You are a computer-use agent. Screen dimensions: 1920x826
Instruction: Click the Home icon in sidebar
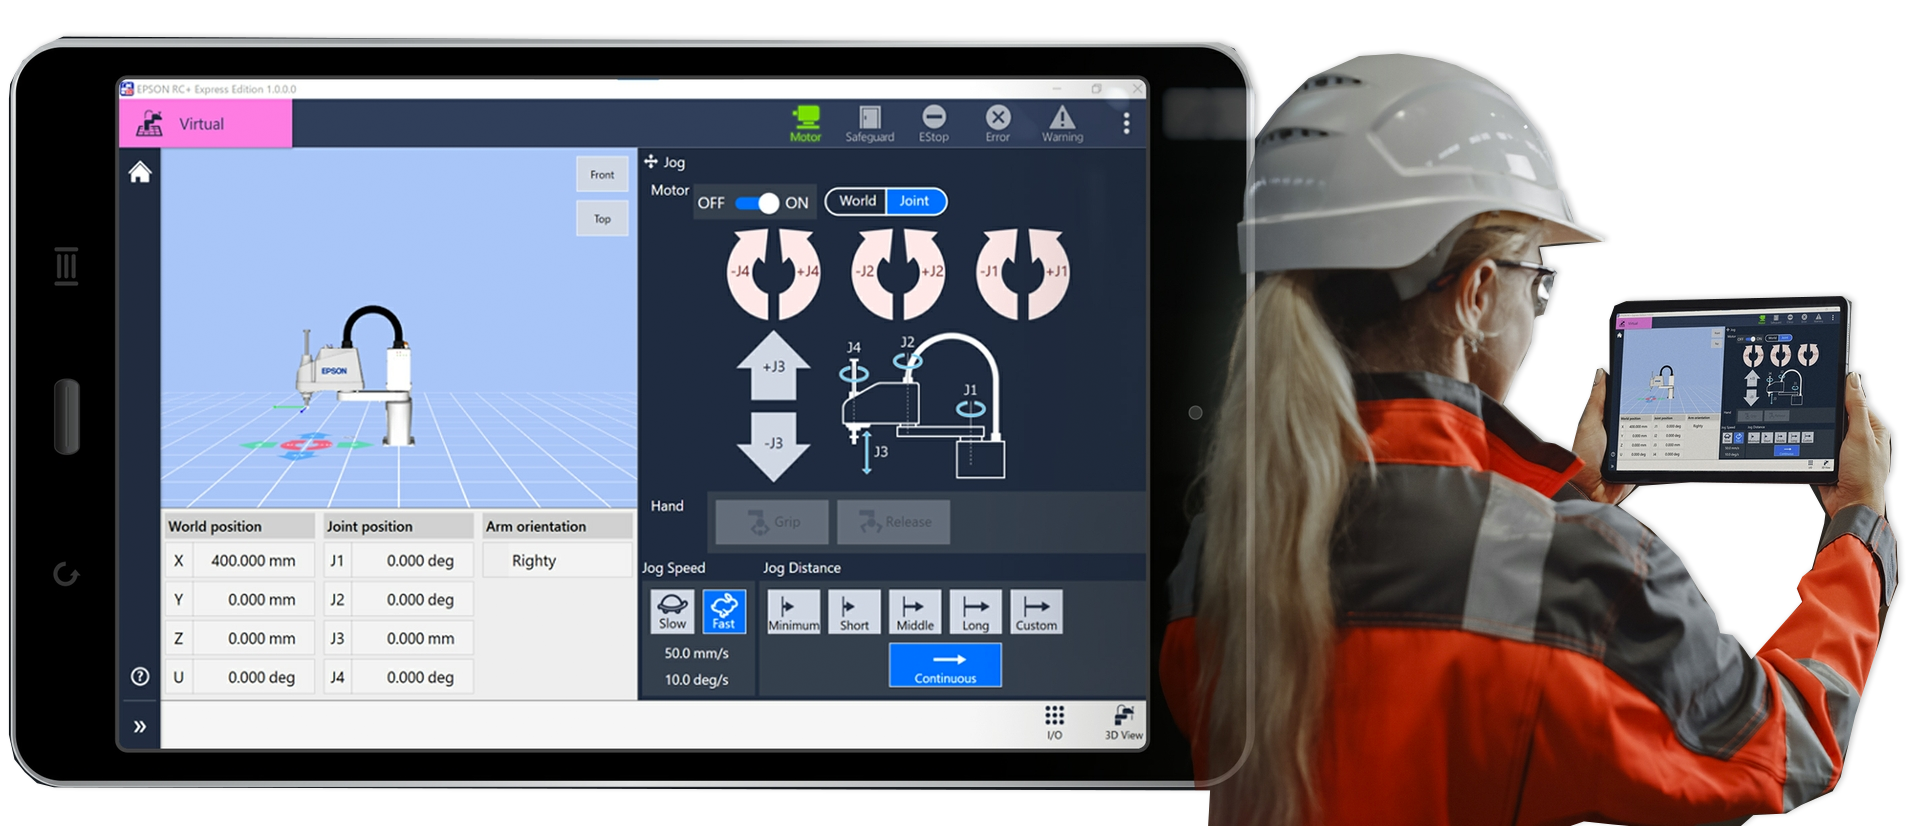click(140, 172)
